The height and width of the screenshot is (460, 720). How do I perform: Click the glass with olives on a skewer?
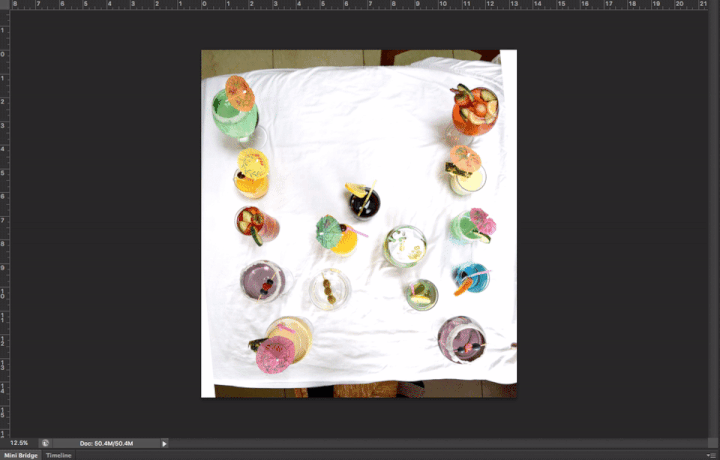tap(329, 290)
